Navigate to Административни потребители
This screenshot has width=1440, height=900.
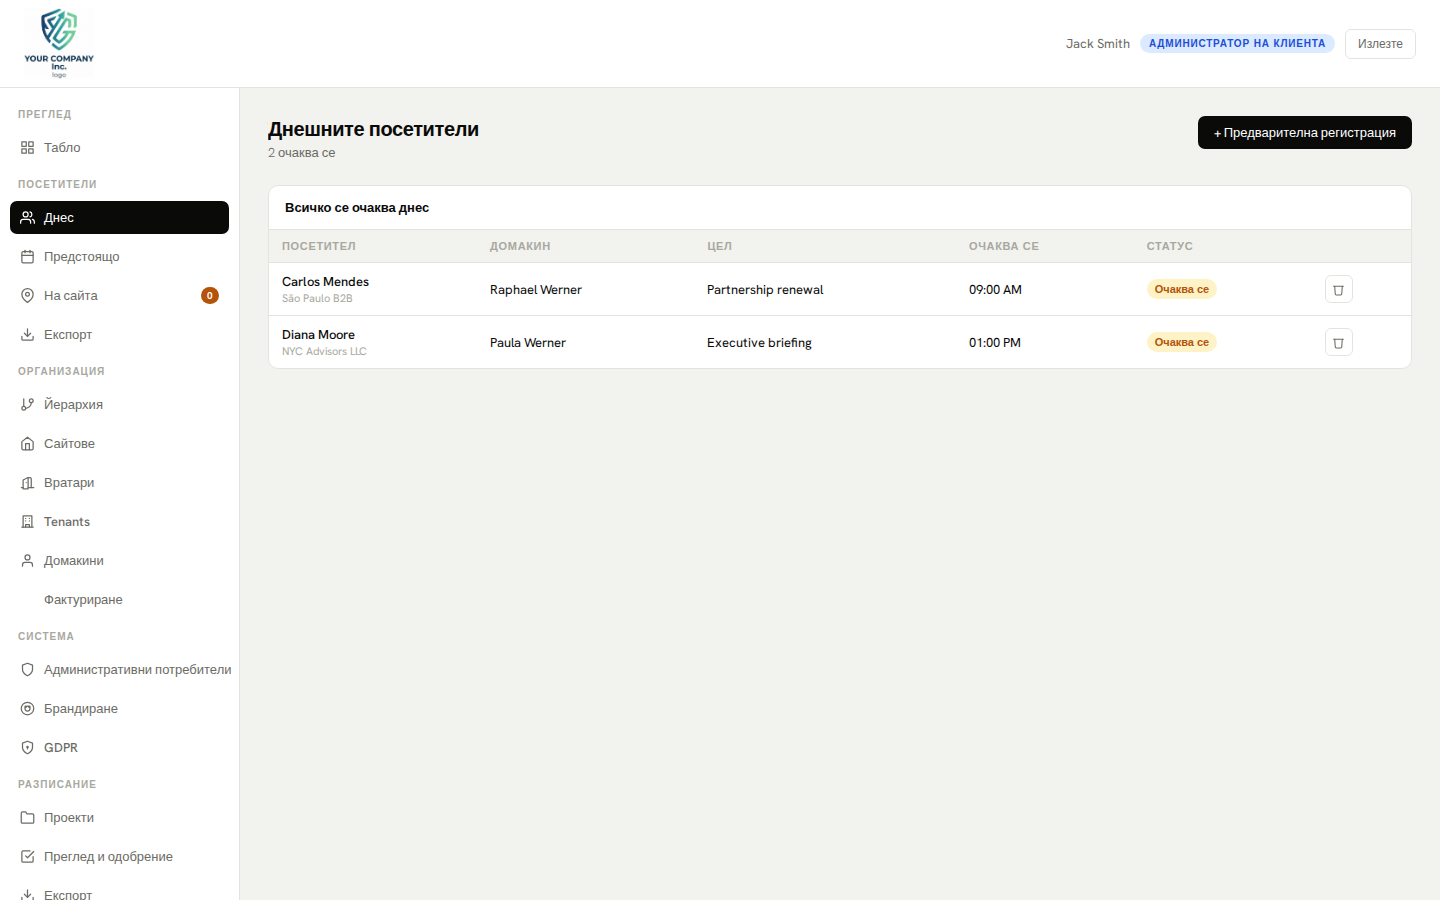coord(137,670)
